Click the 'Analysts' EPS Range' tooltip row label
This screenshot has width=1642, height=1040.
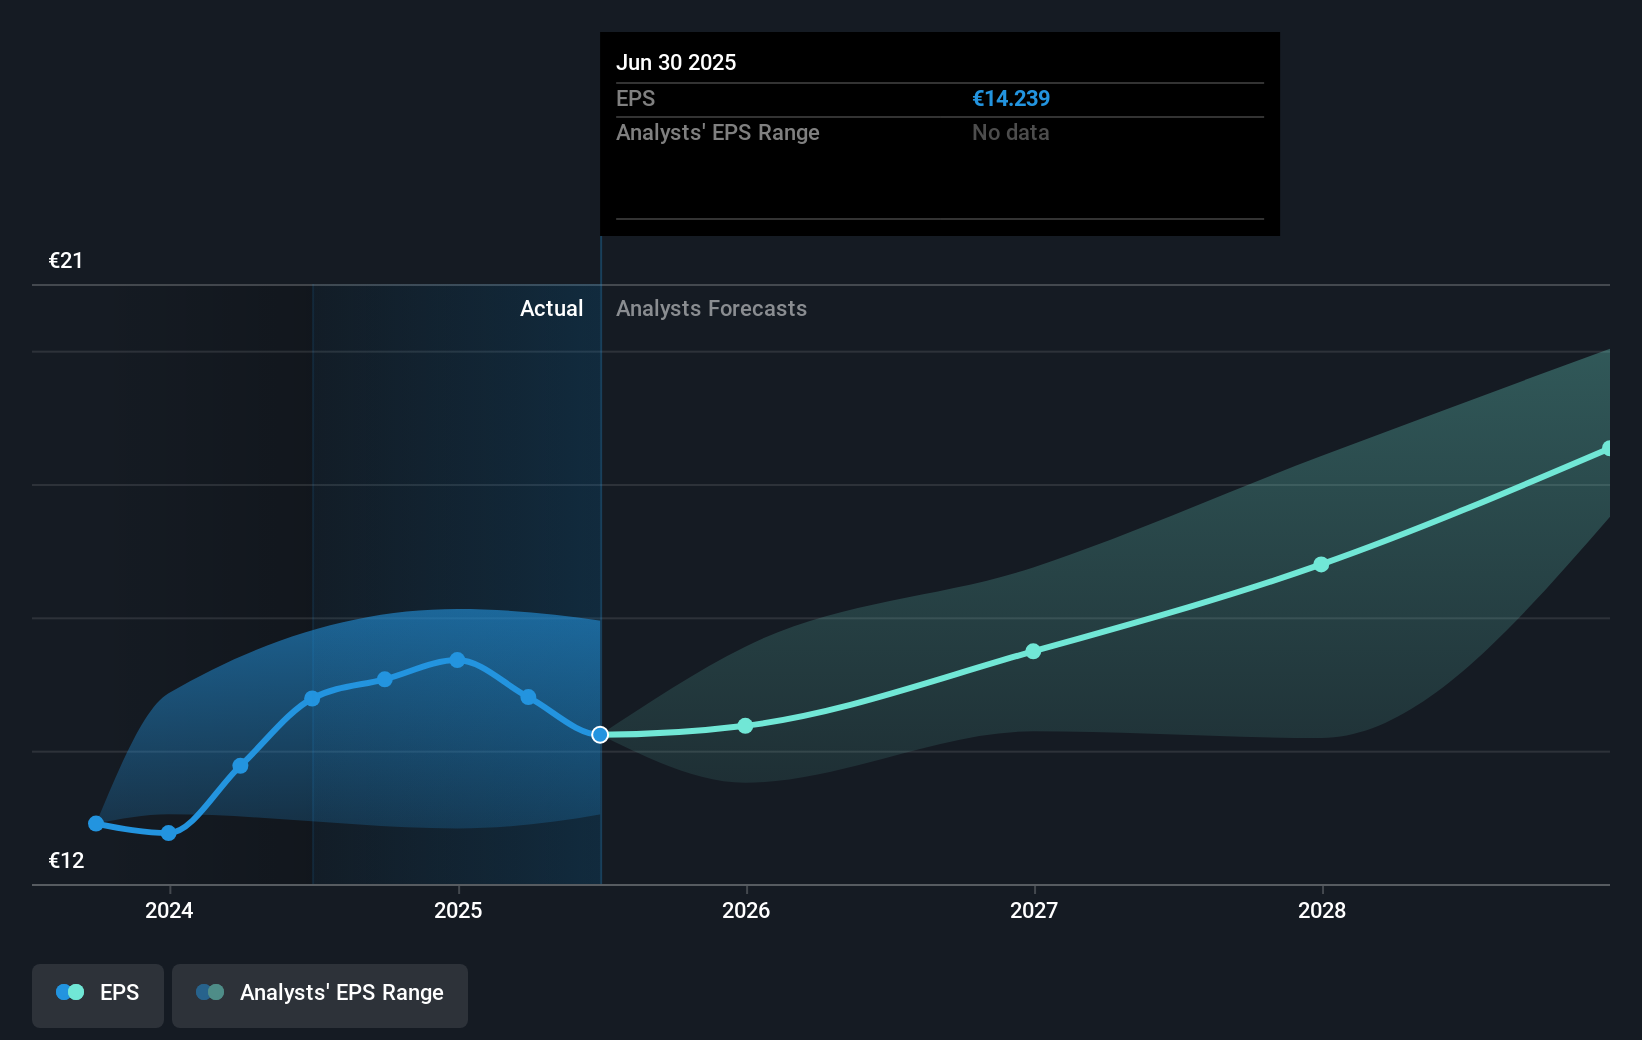click(718, 133)
